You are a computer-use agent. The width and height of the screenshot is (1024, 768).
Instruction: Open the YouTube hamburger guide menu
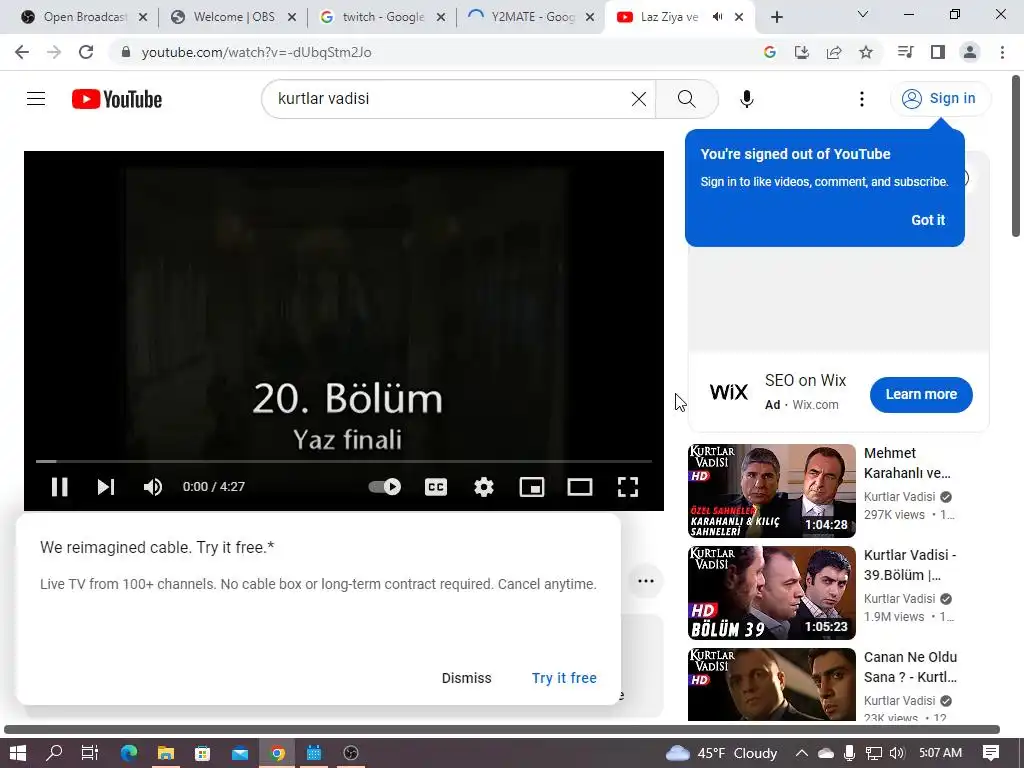36,99
